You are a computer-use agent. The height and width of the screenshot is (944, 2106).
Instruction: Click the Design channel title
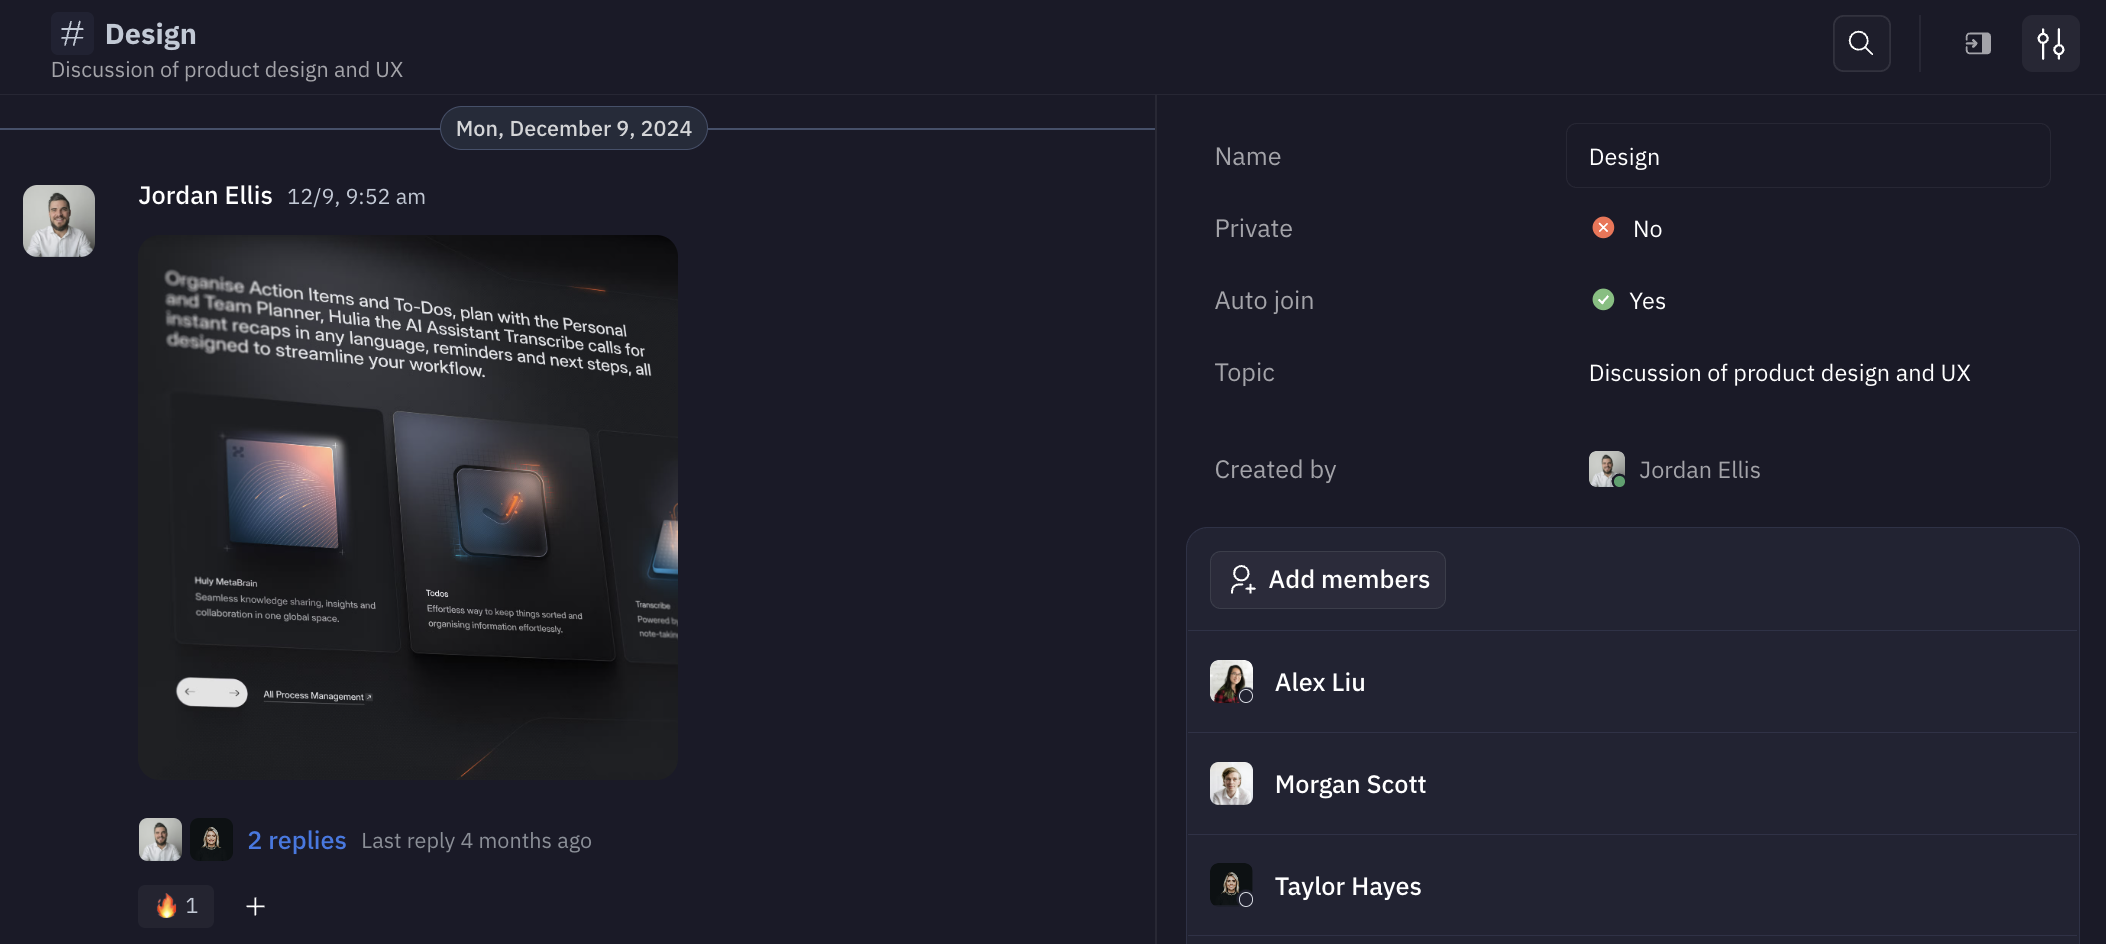coord(151,34)
